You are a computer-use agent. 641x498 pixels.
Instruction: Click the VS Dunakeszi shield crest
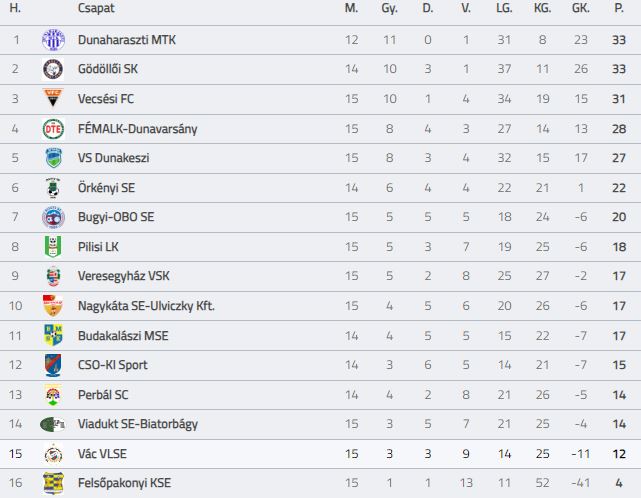pos(54,158)
